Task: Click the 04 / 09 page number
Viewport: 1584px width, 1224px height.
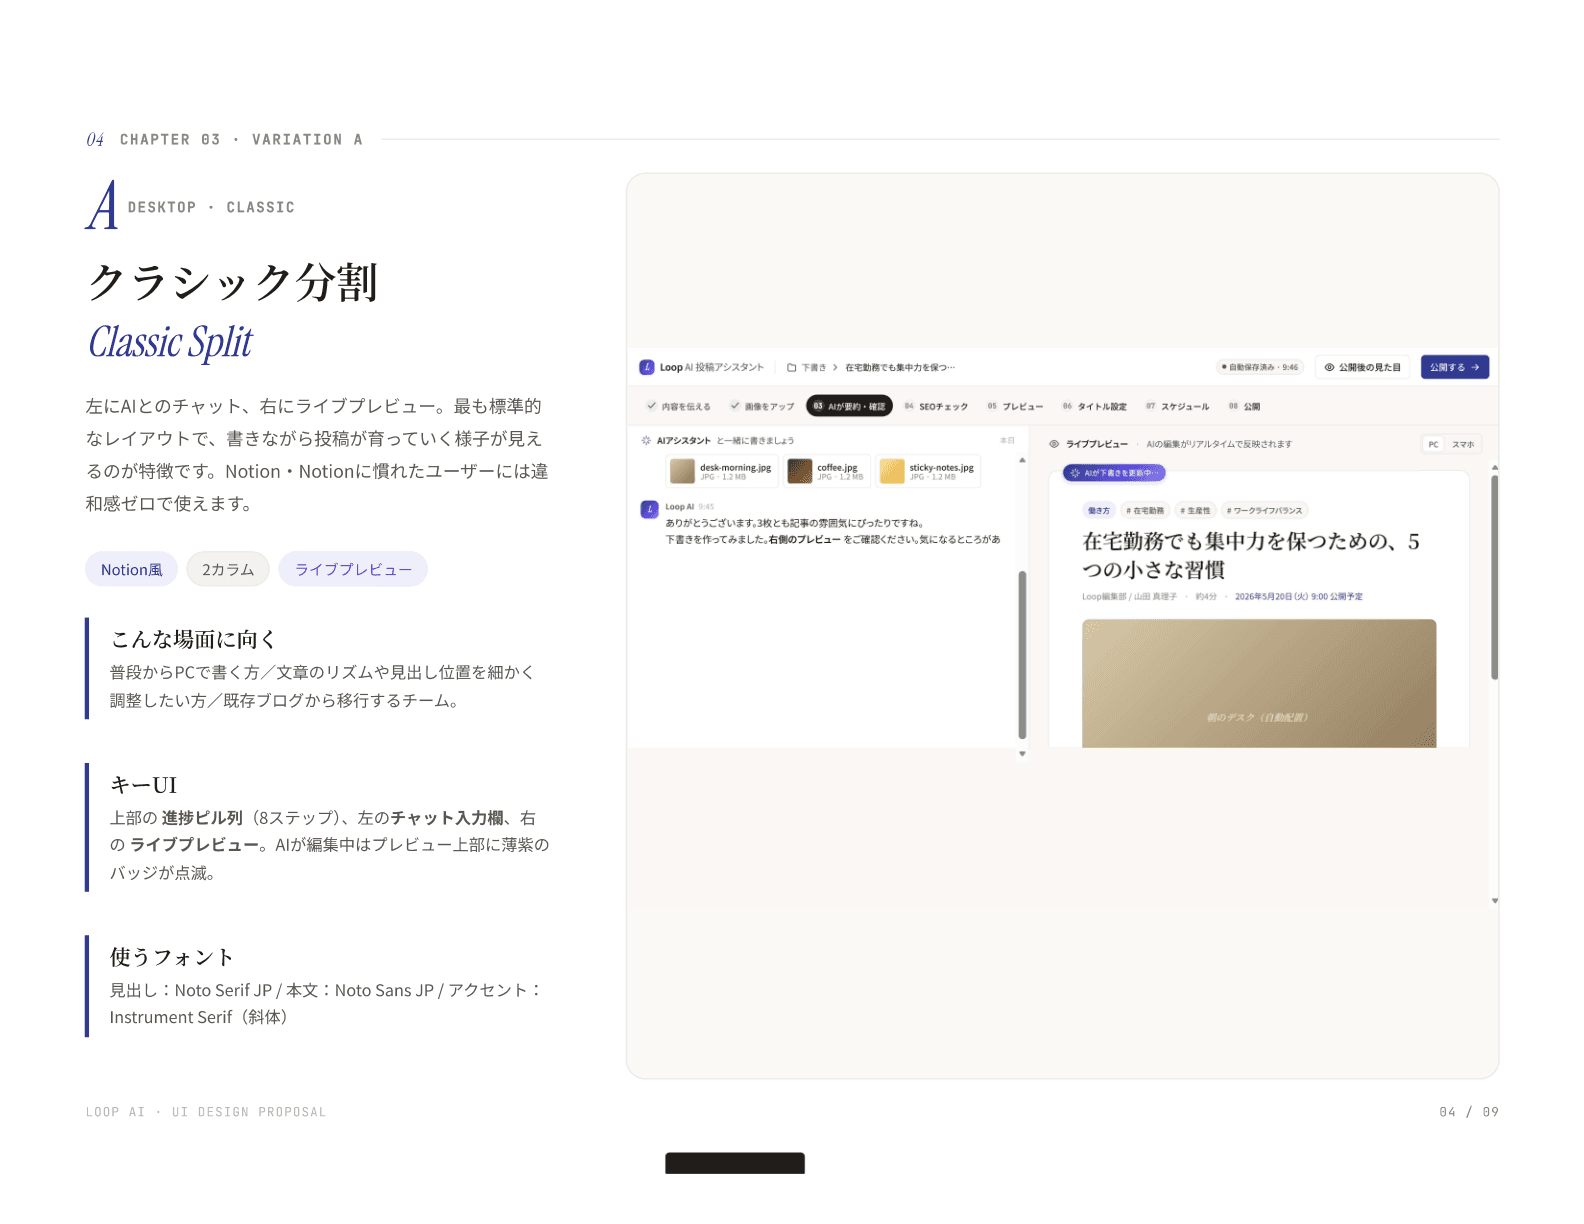Action: (1469, 1112)
